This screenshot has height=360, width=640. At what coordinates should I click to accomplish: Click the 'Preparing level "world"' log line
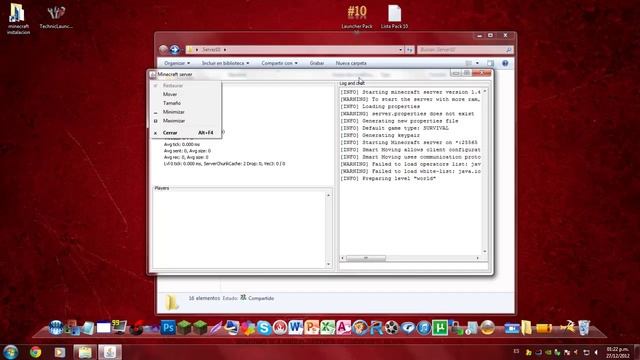pyautogui.click(x=388, y=179)
